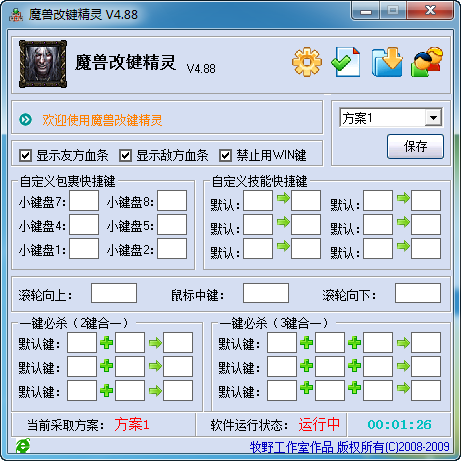Viewport: 461px width, 461px height.
Task: Toggle 显示敌方血条 checkbox
Action: pos(125,156)
